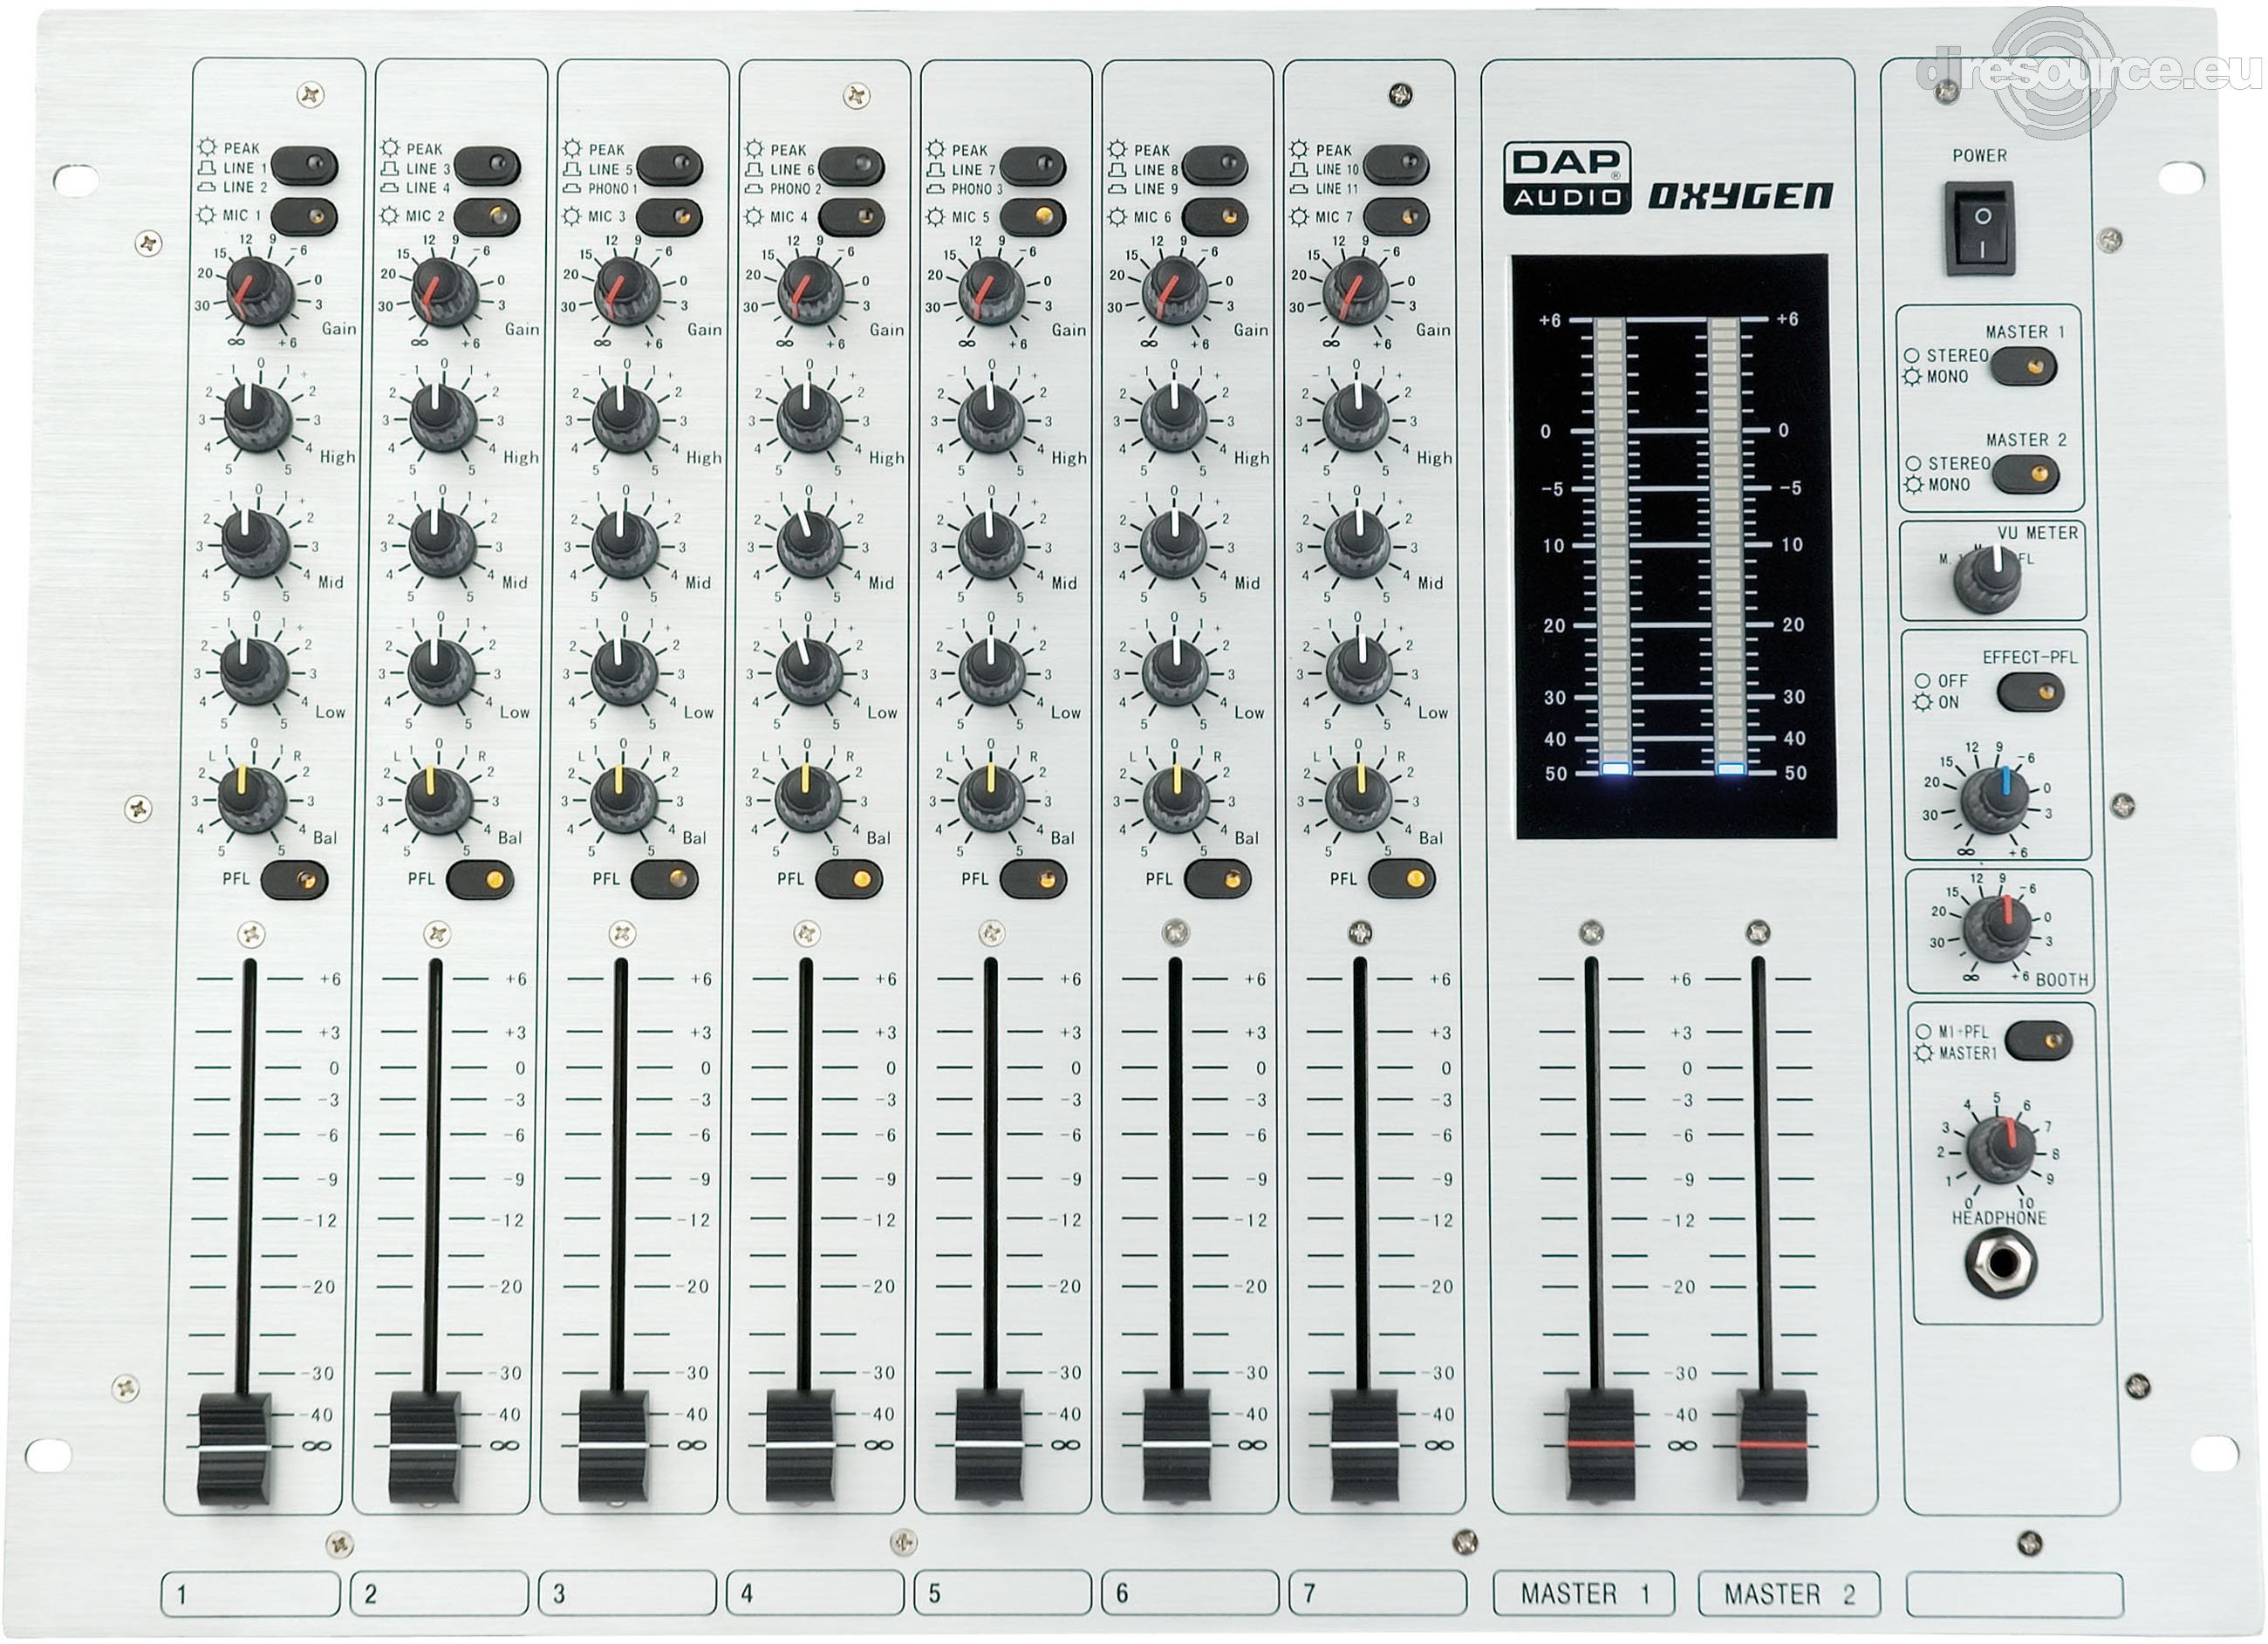Click the VU METER selector knob
Viewport: 2268px width, 1644px height.
(x=1988, y=580)
